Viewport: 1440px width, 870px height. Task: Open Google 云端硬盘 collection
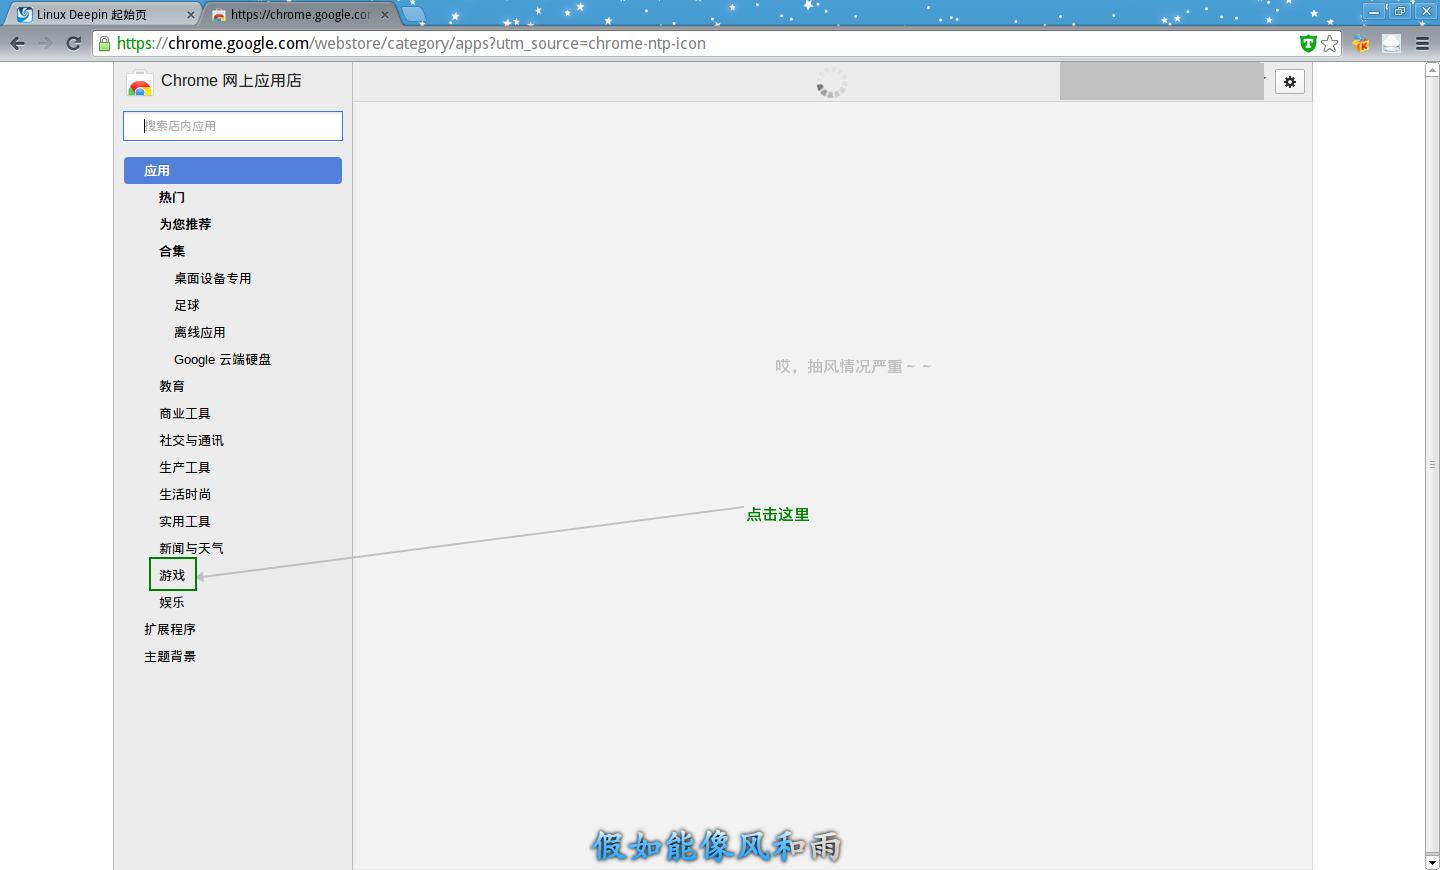point(222,360)
